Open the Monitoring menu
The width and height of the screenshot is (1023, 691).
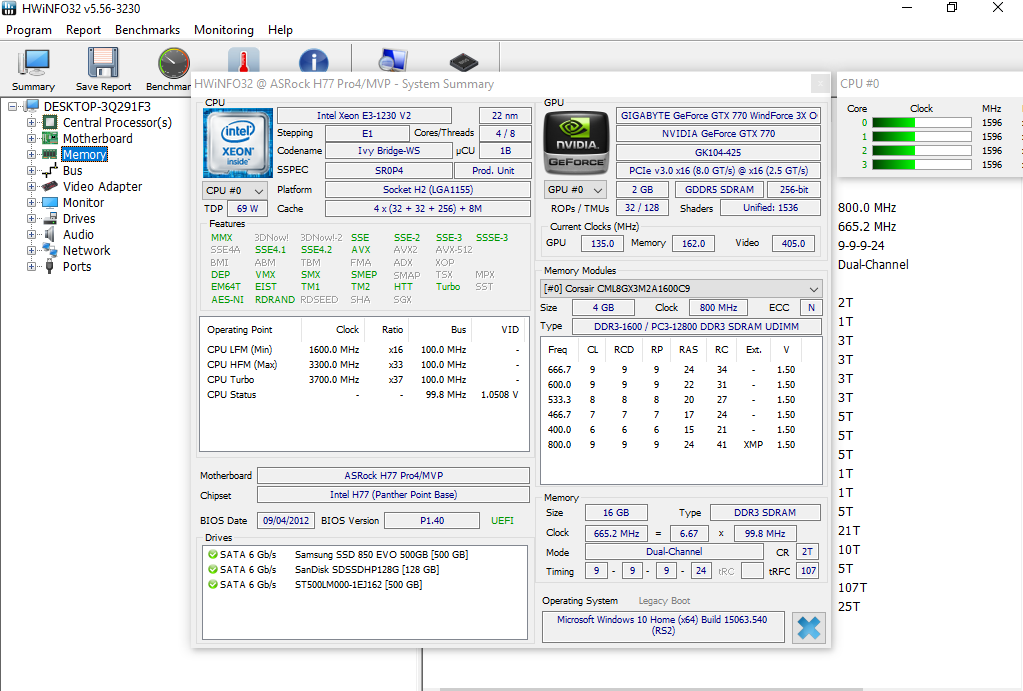(x=224, y=30)
